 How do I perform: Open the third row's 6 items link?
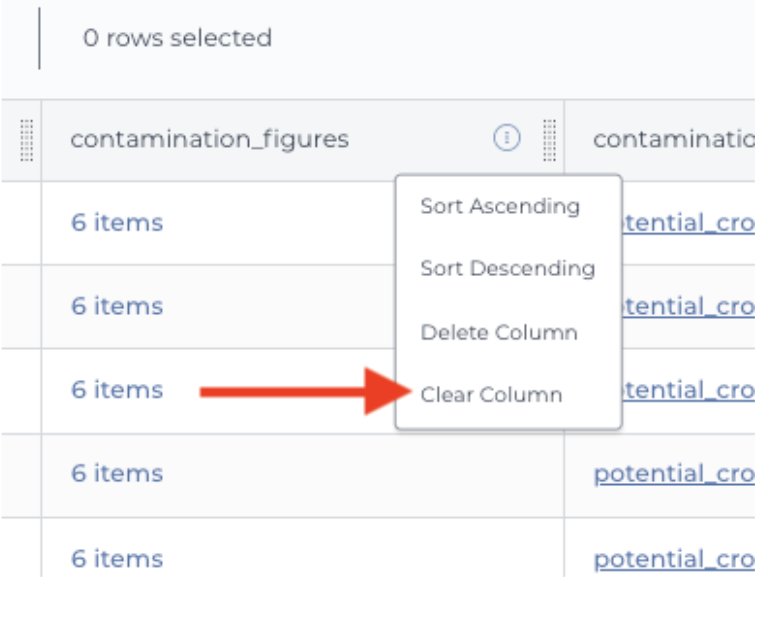[117, 390]
